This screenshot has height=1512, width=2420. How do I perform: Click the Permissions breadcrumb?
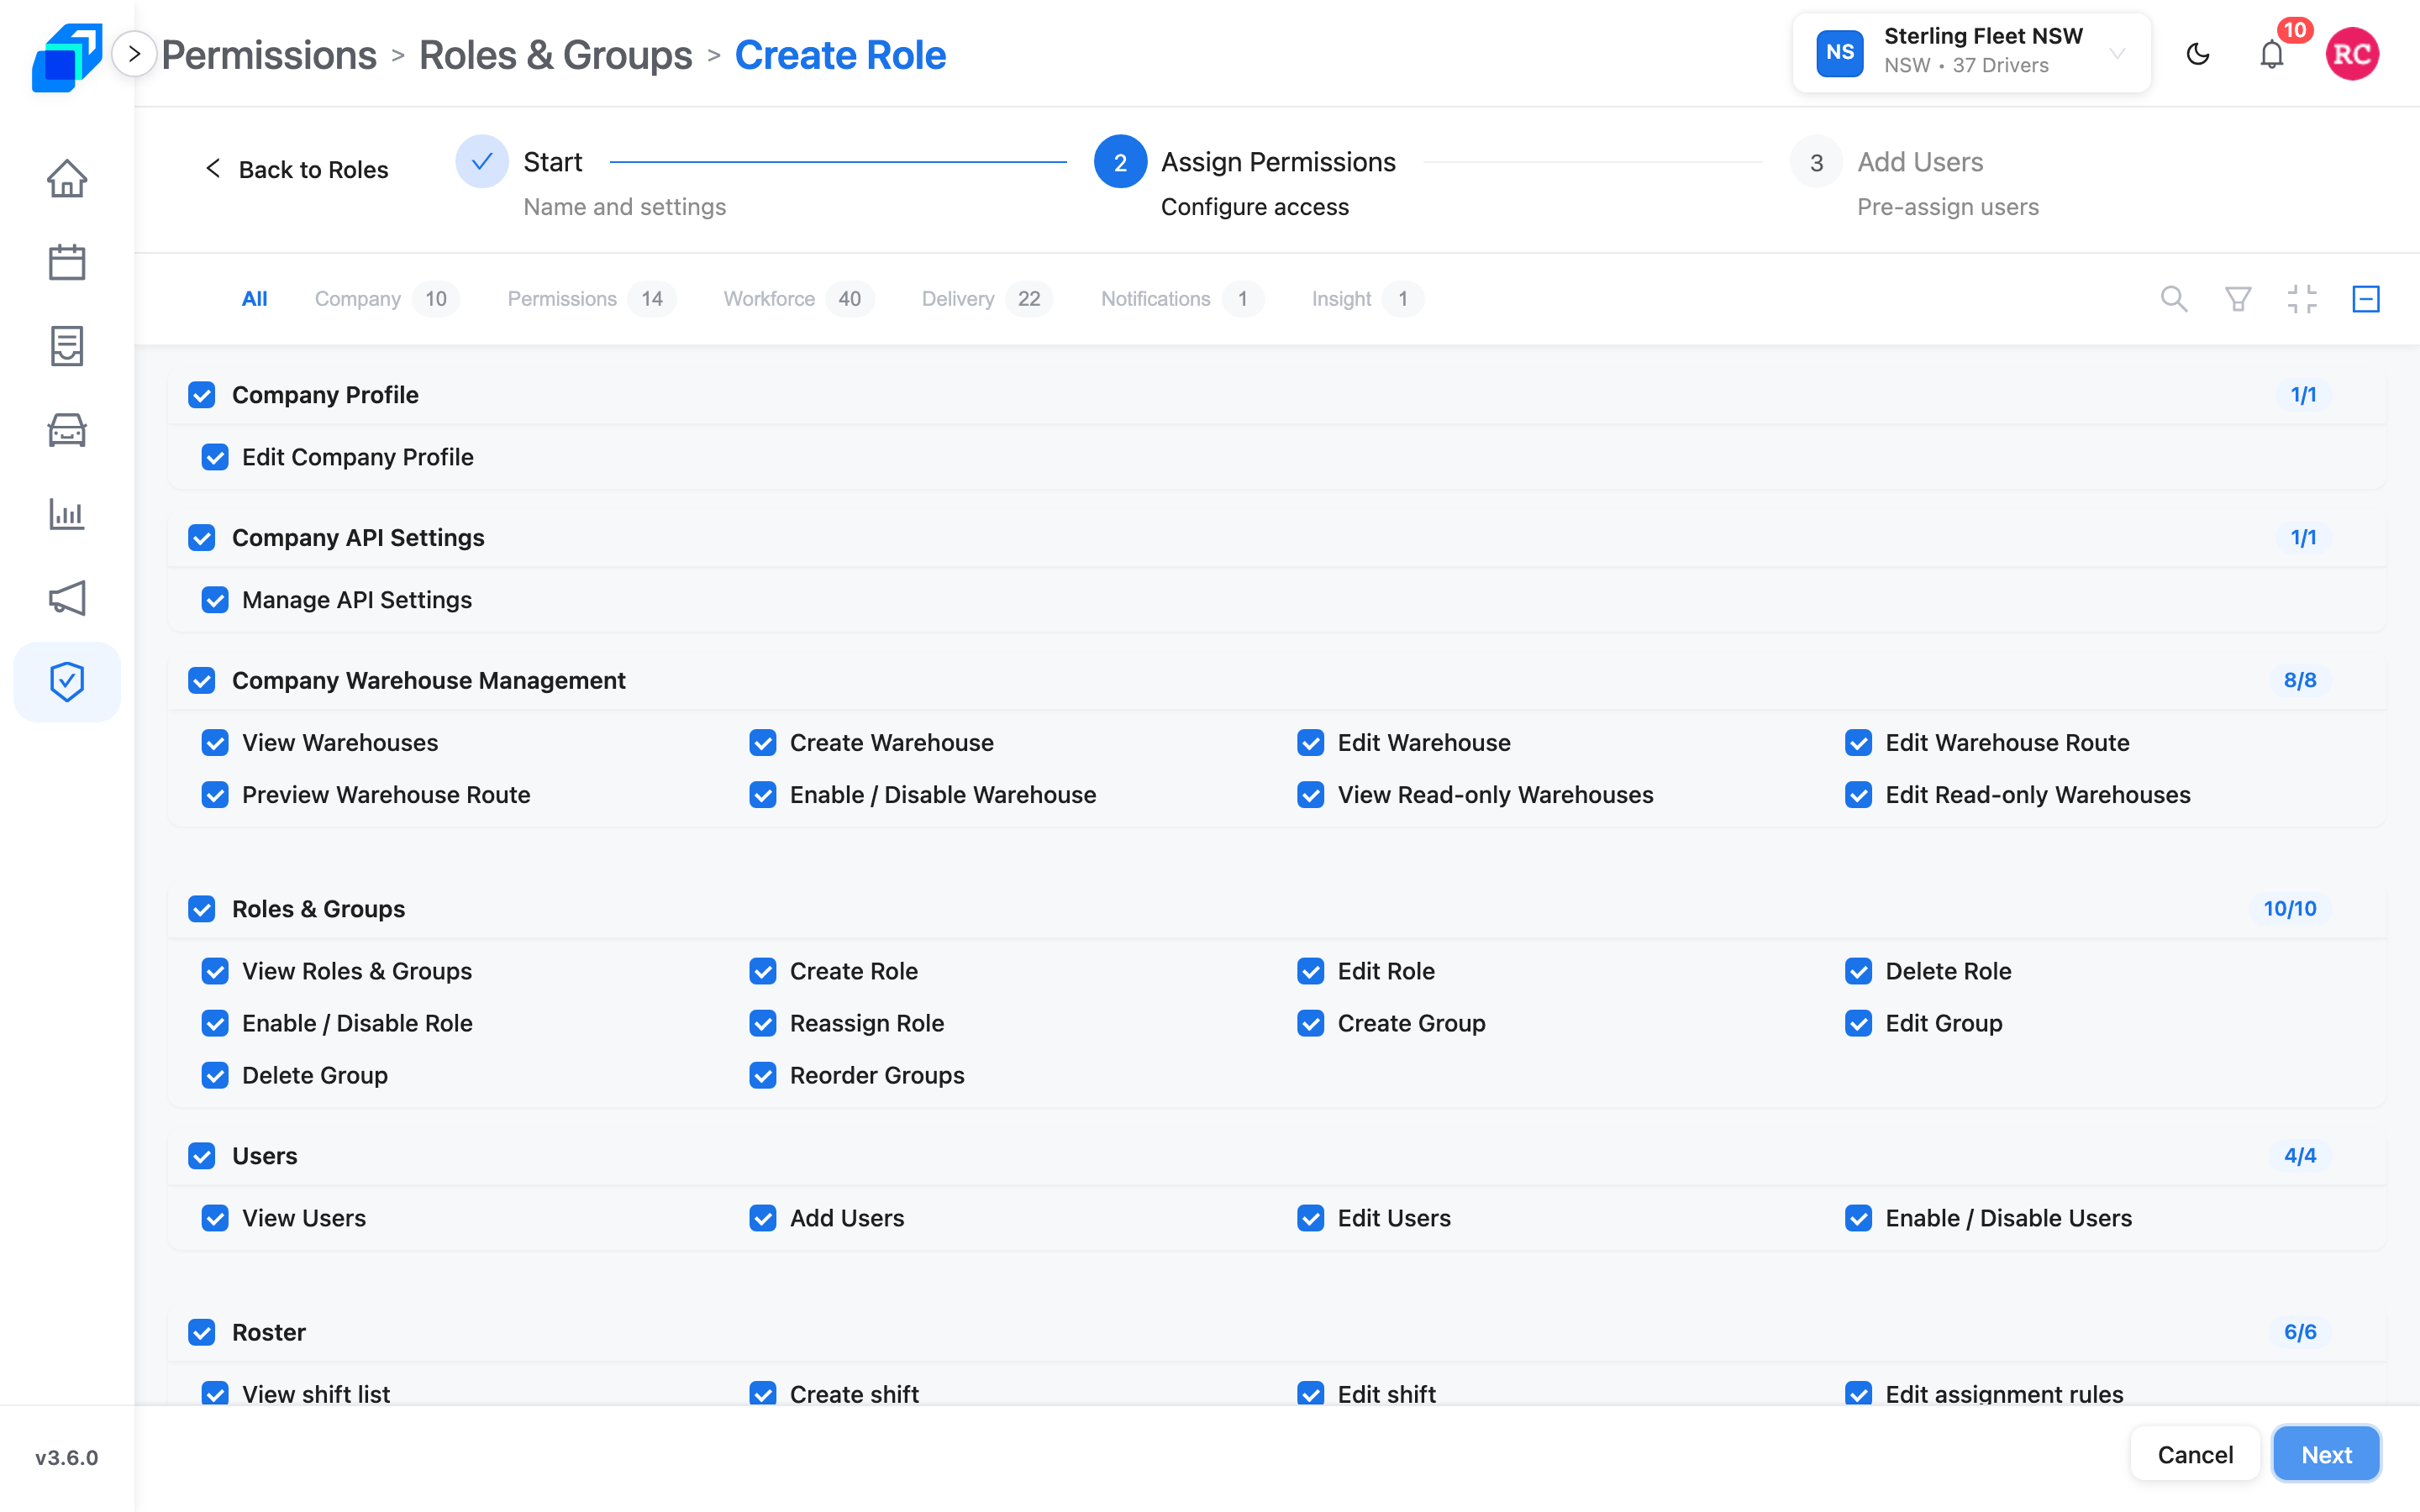(x=269, y=55)
